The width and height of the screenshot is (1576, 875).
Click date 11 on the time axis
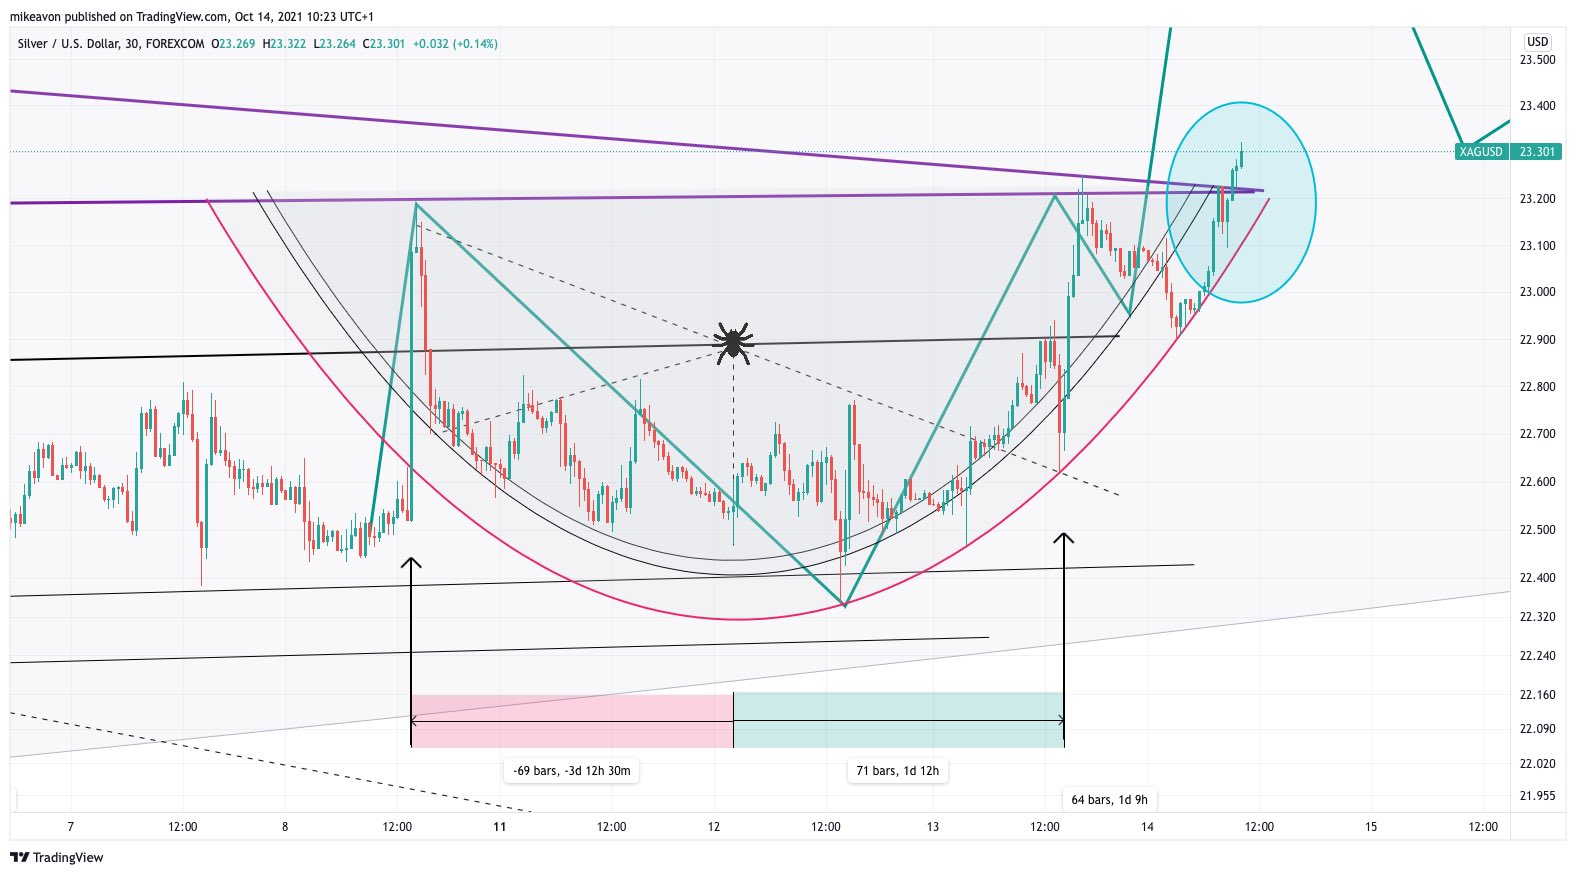[x=500, y=827]
